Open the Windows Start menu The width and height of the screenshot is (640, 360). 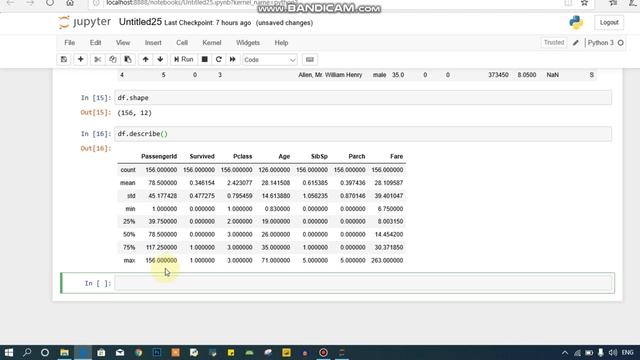tap(9, 352)
